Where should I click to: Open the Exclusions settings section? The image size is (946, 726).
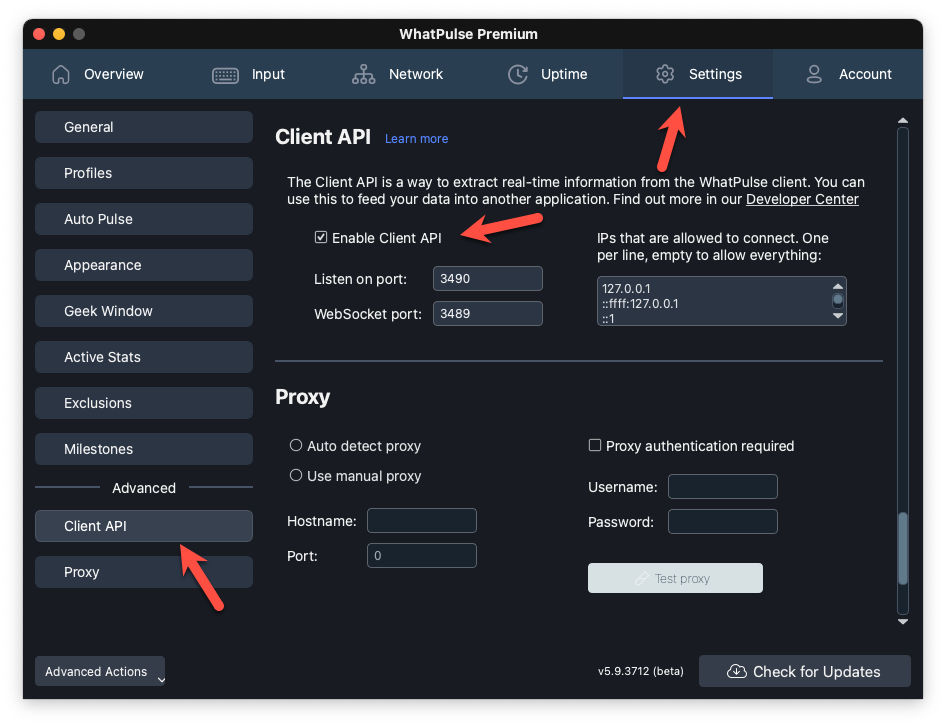tap(143, 403)
